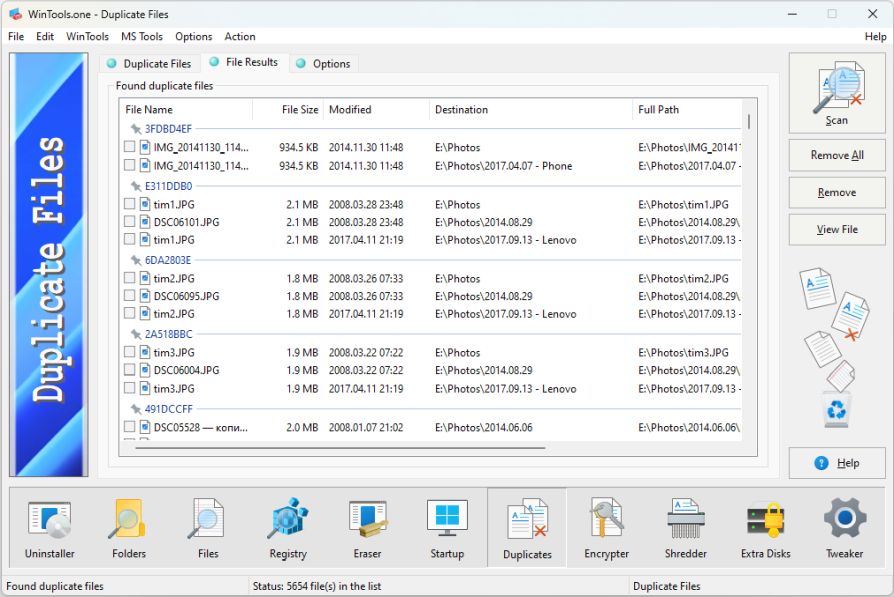Collapse the 2A518BBC group header
Image resolution: width=894 pixels, height=597 pixels.
168,334
